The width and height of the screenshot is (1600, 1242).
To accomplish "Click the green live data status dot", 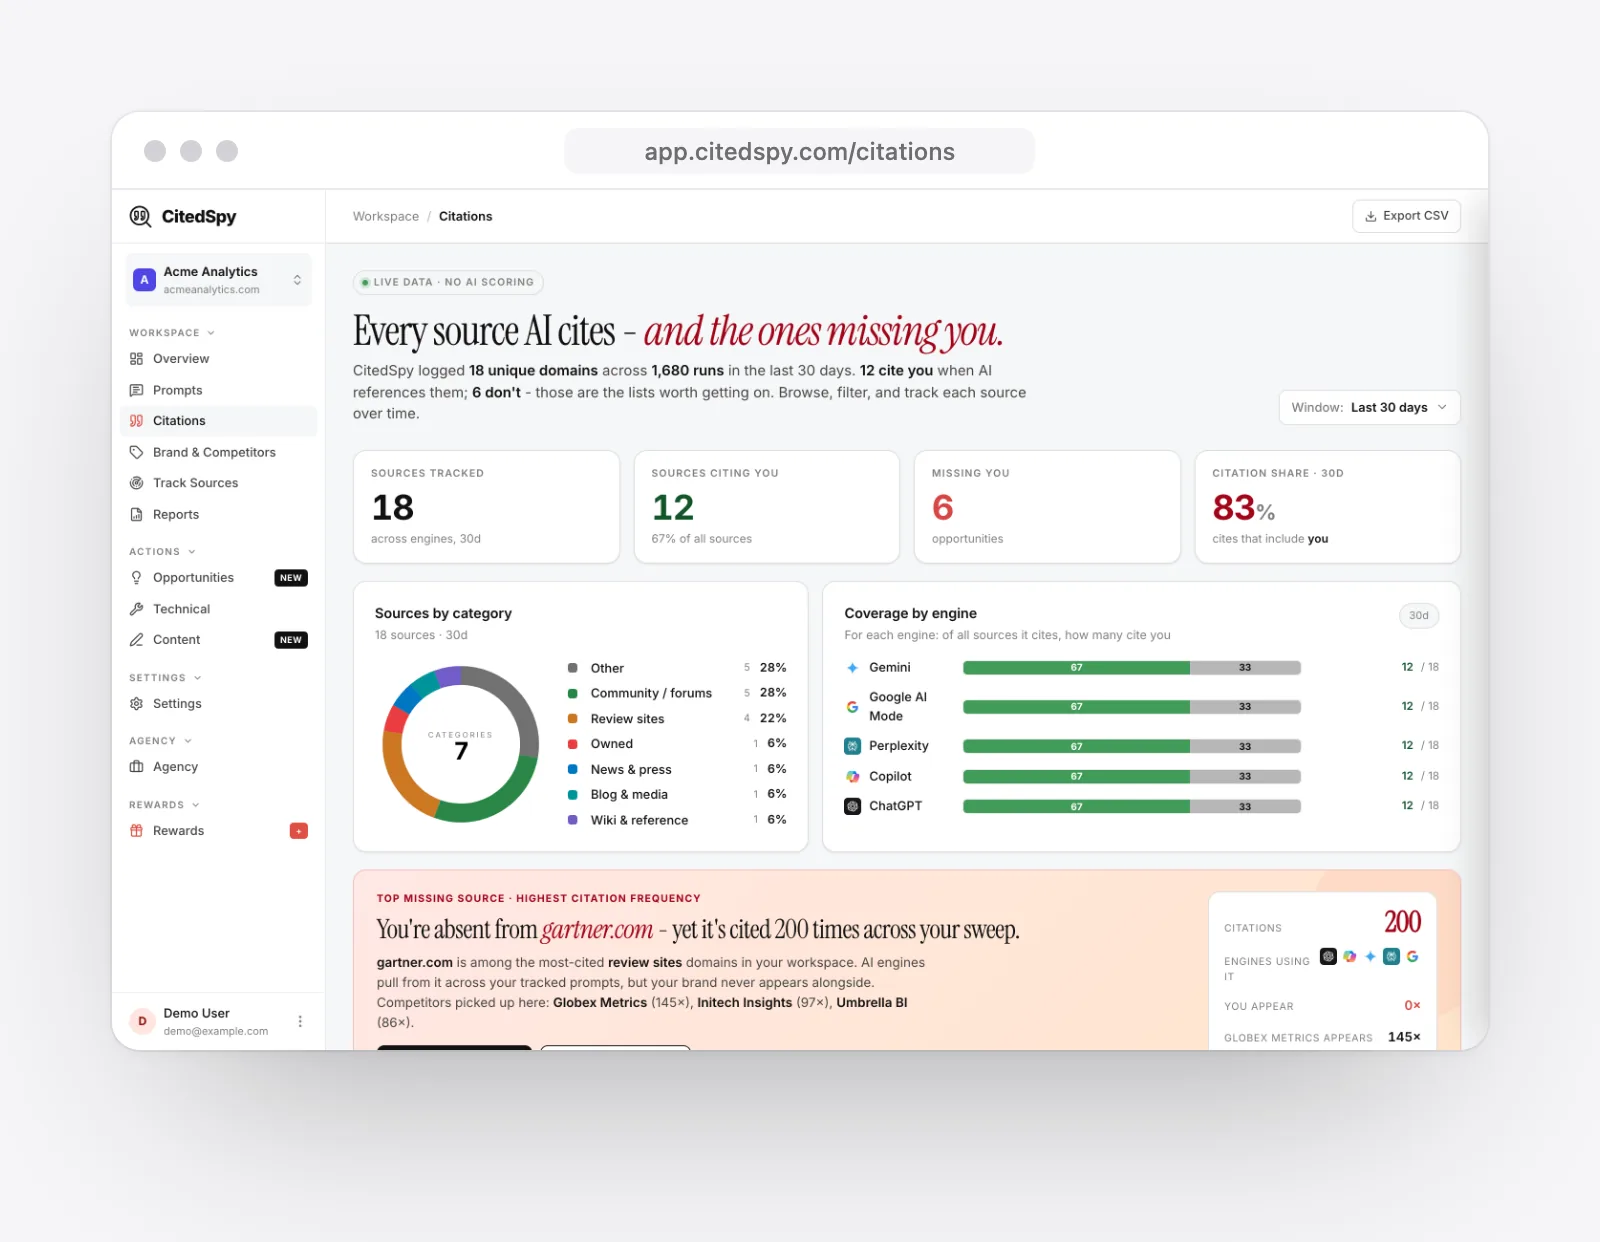I will (365, 283).
